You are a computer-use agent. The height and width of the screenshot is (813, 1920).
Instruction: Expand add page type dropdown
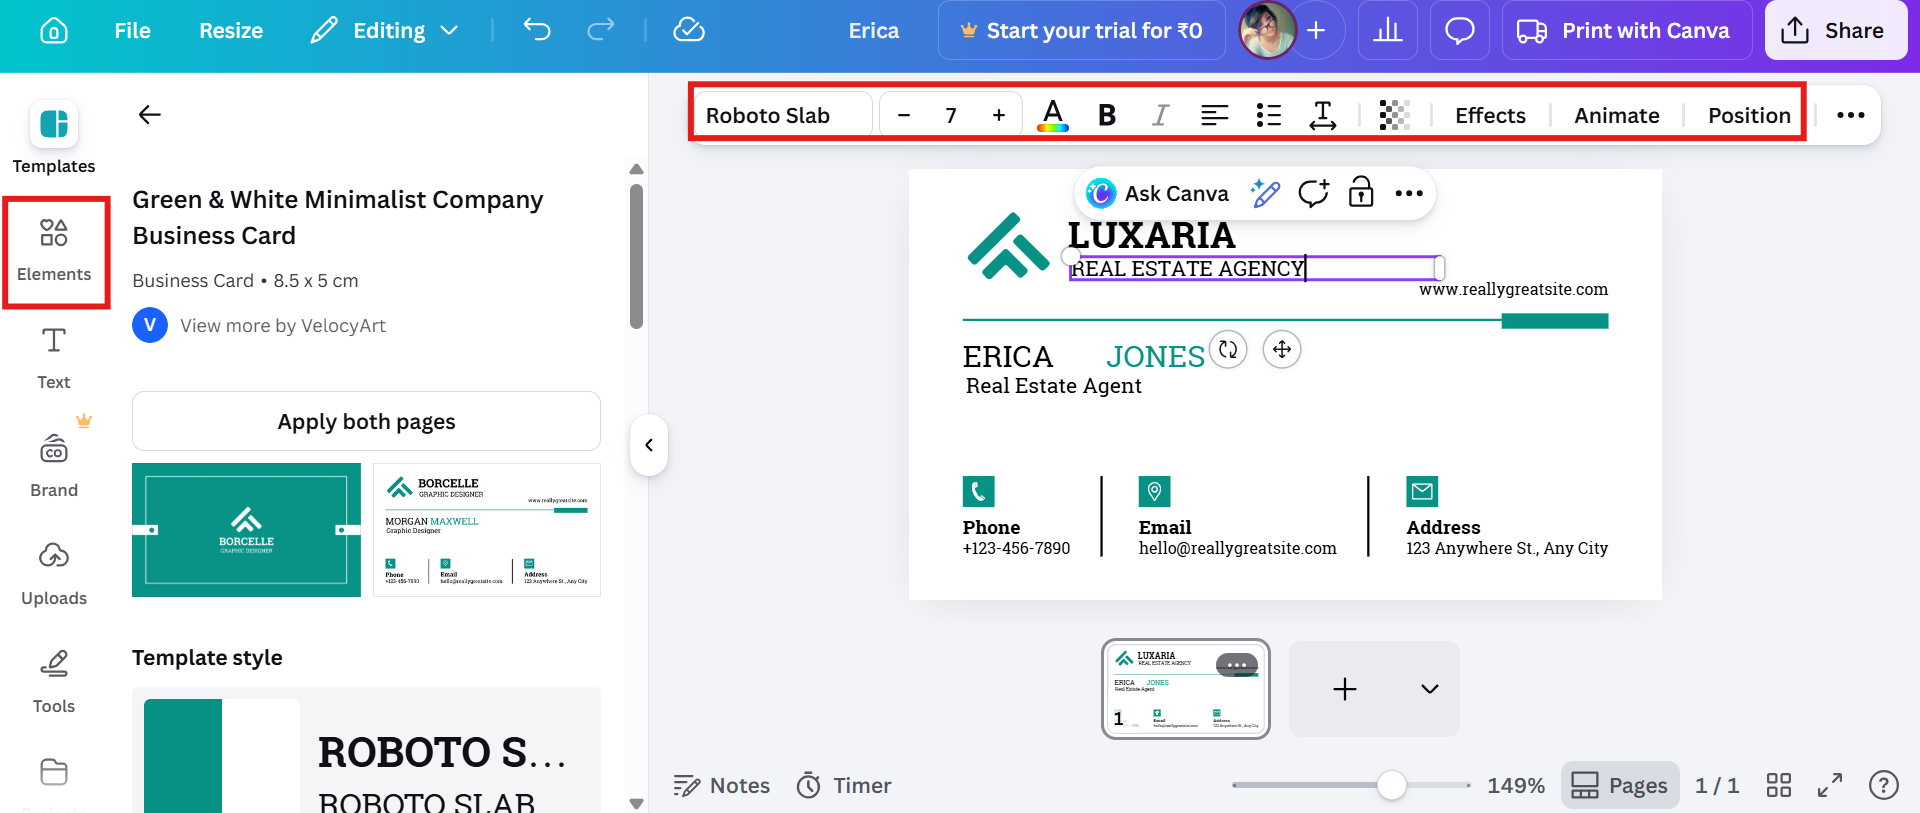pyautogui.click(x=1430, y=689)
